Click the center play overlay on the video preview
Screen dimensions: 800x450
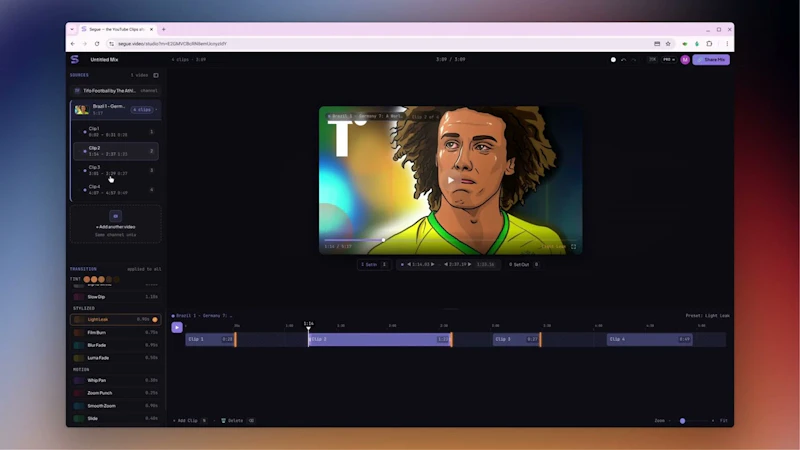pyautogui.click(x=451, y=180)
